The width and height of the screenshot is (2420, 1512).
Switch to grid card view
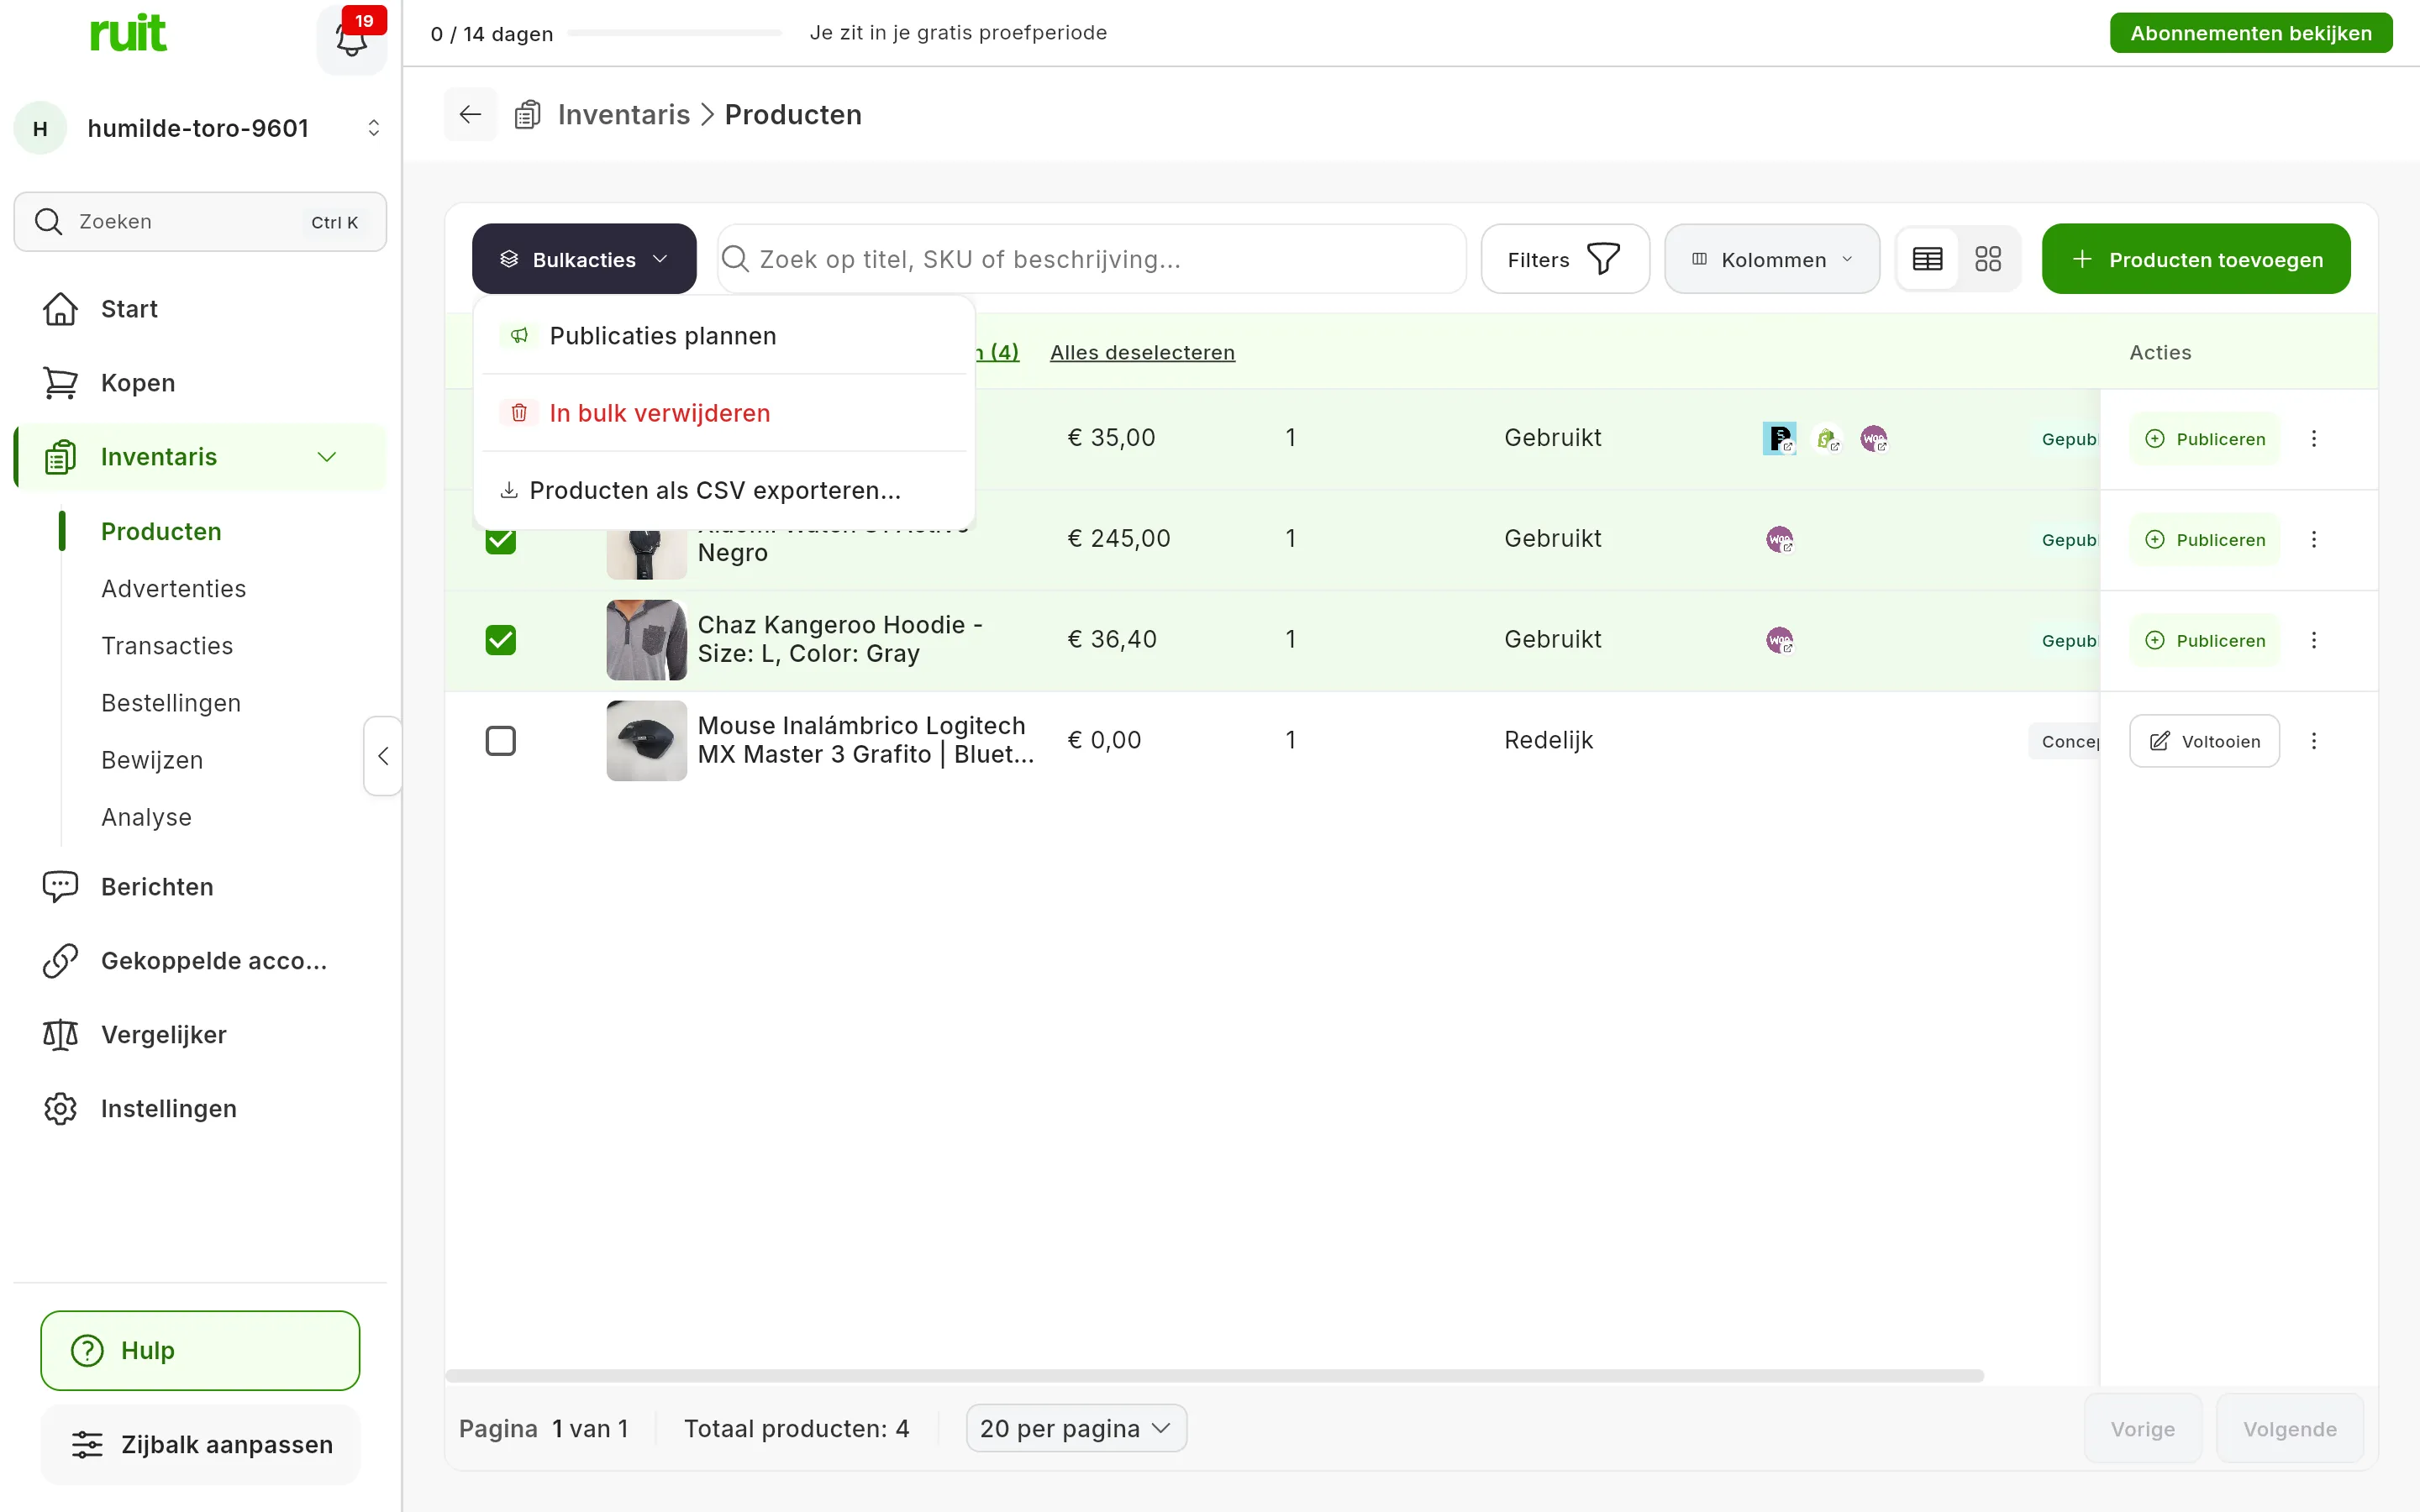point(1987,259)
